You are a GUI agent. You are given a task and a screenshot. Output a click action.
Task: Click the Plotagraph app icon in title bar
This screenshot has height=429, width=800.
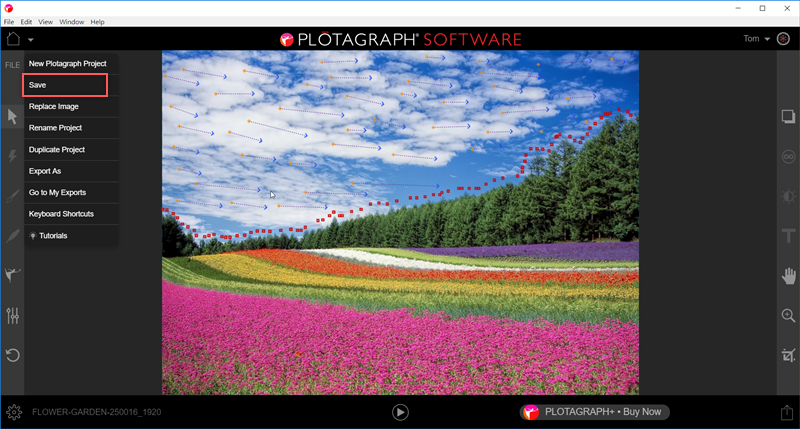[x=9, y=8]
